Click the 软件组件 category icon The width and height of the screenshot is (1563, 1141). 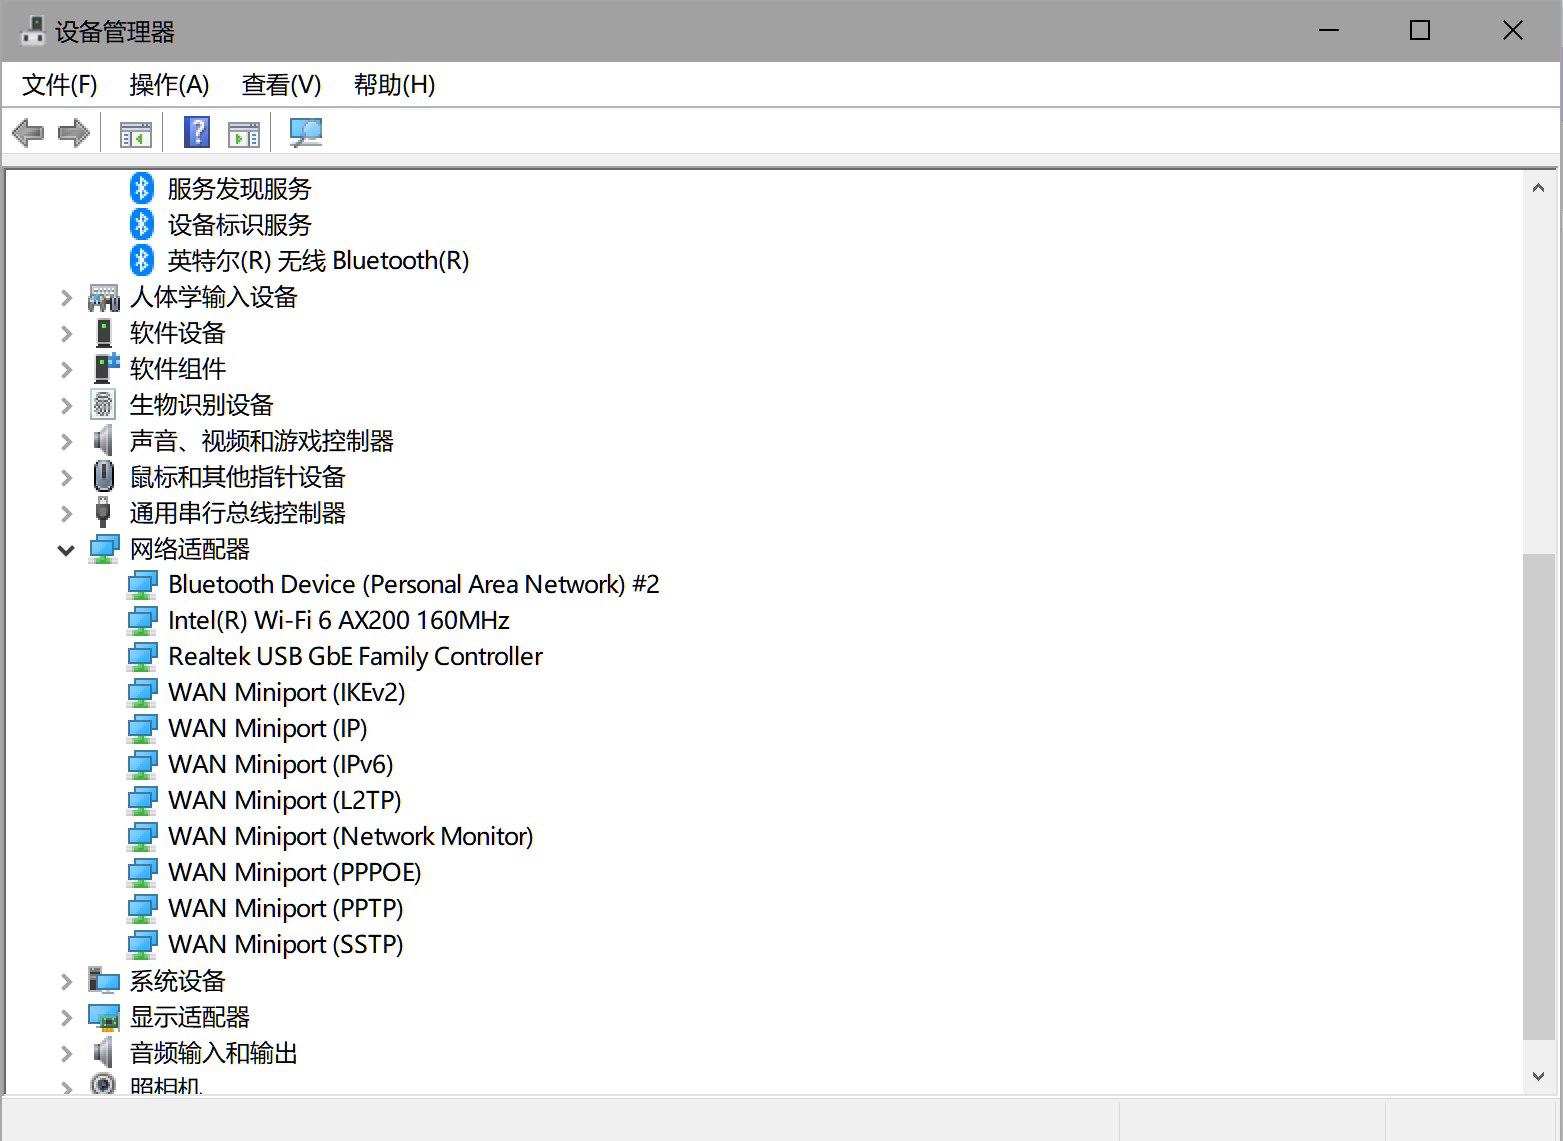coord(105,368)
